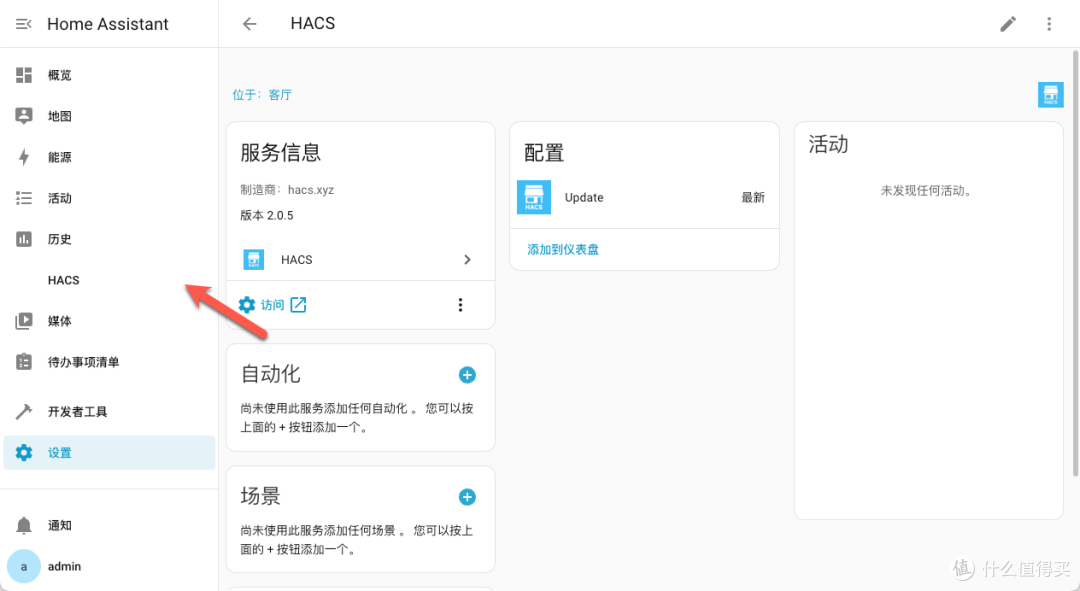Open the 媒体 media play icon
Viewport: 1080px width, 591px height.
click(24, 321)
